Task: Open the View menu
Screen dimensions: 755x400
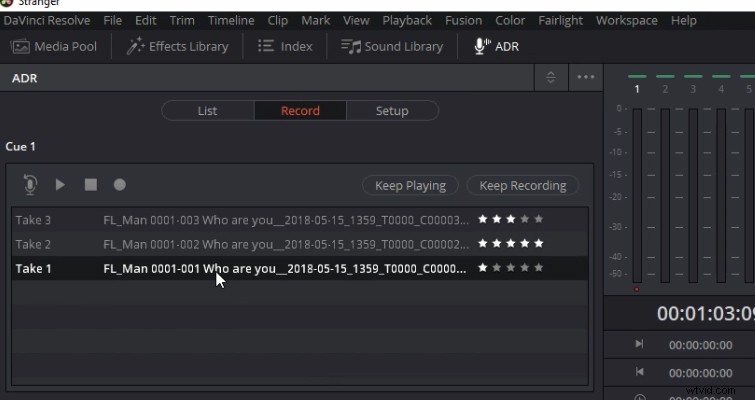Action: [356, 21]
